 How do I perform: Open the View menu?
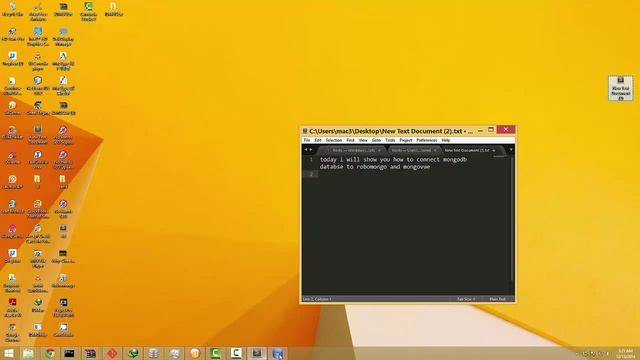[363, 140]
